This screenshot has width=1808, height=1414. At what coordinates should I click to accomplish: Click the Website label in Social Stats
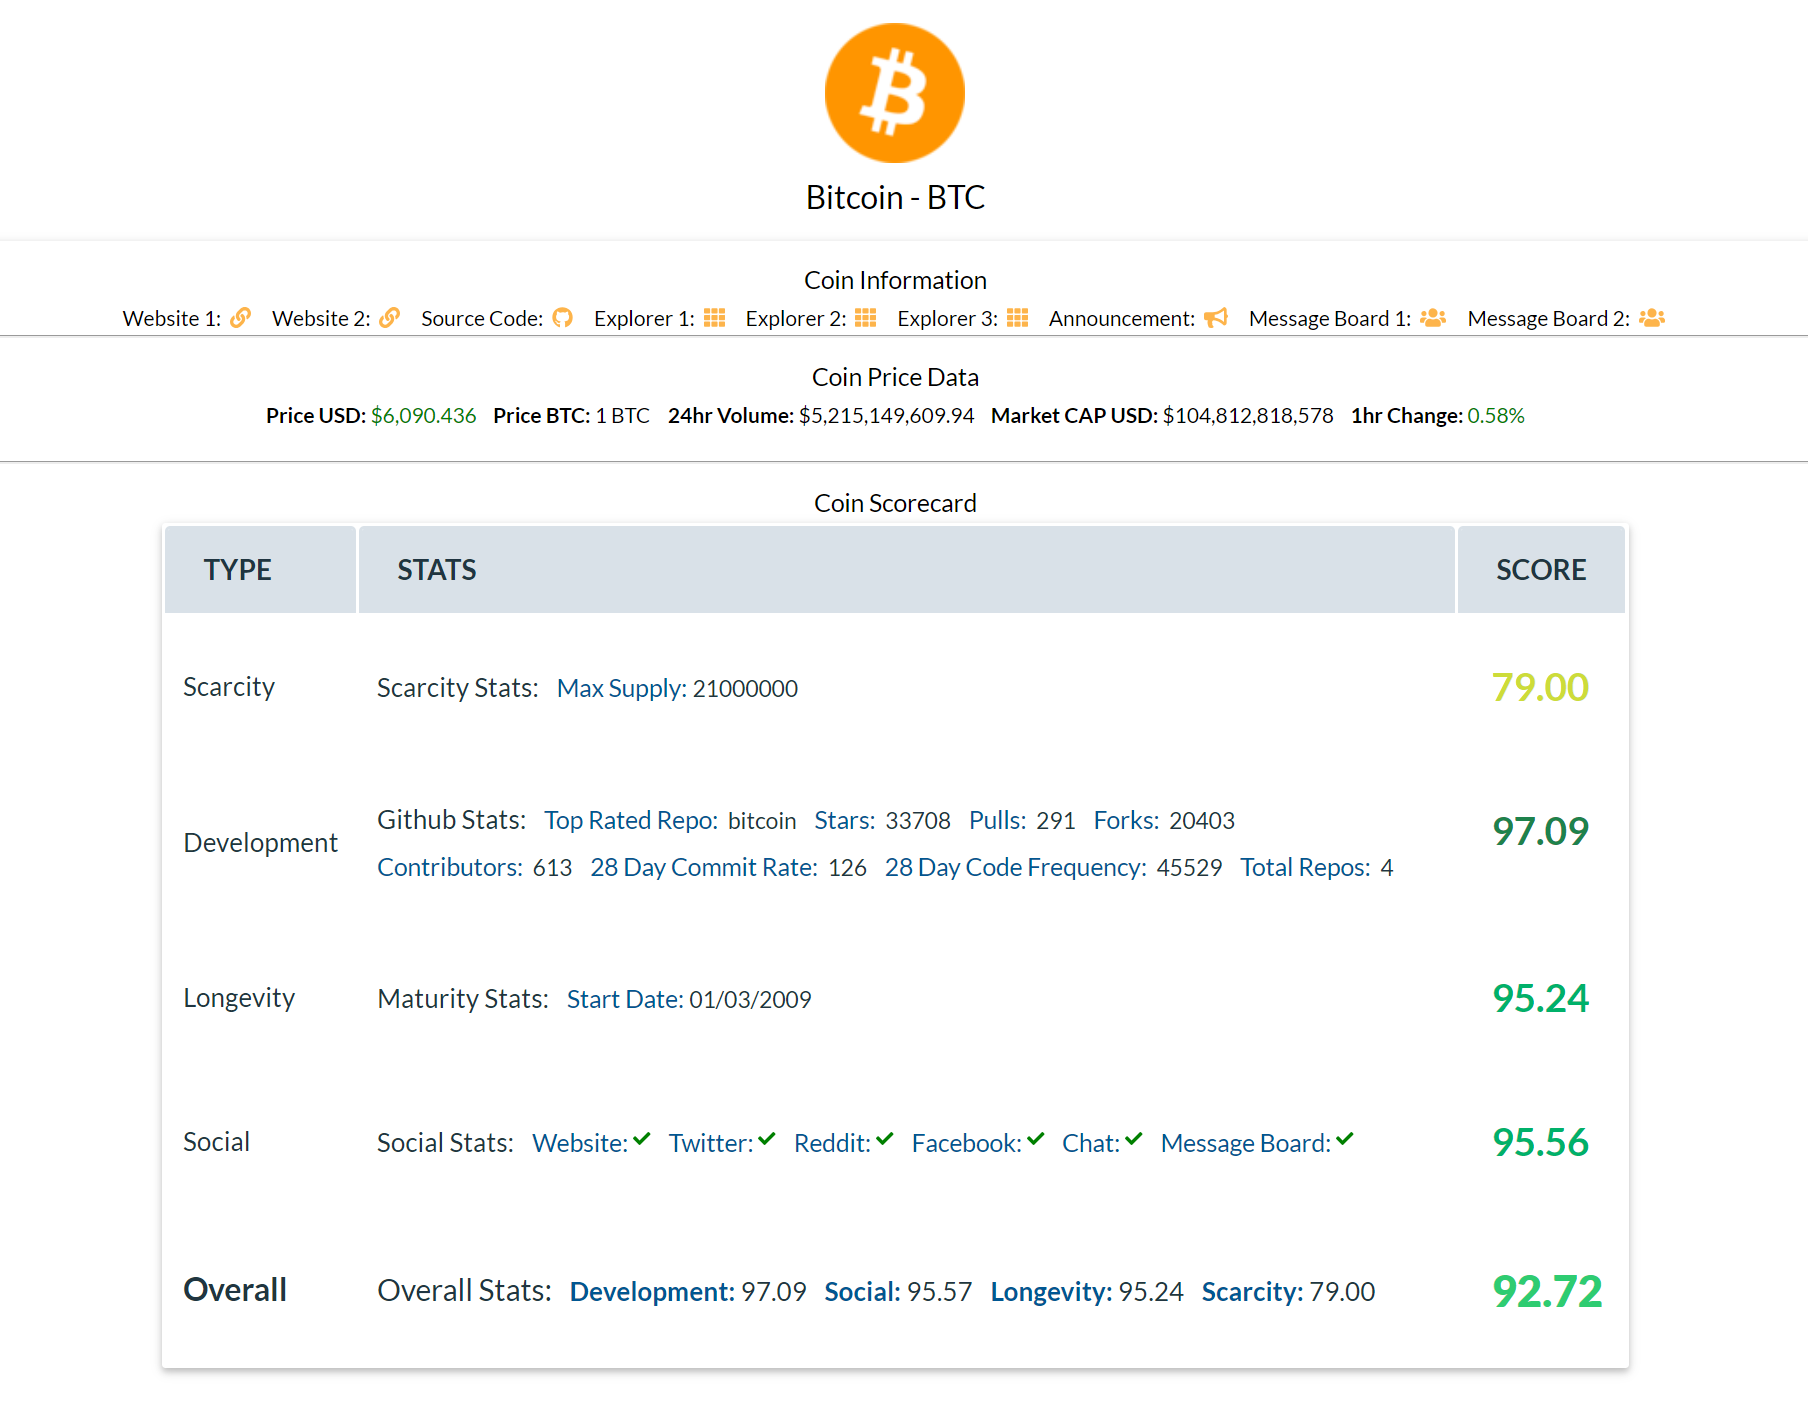(580, 1143)
